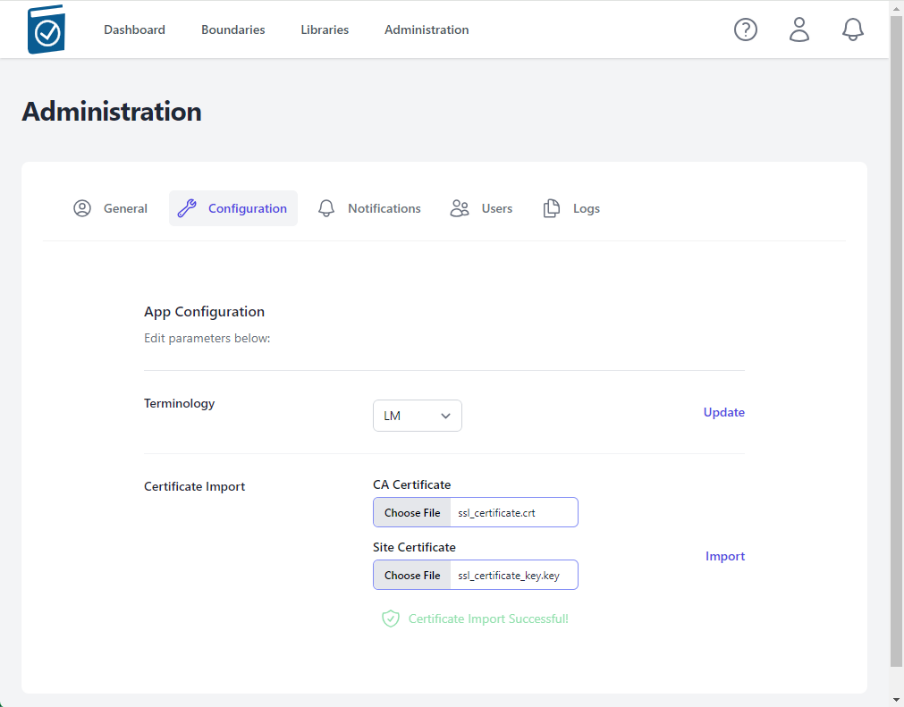Click the green shield success icon
The width and height of the screenshot is (904, 707).
[x=391, y=619]
